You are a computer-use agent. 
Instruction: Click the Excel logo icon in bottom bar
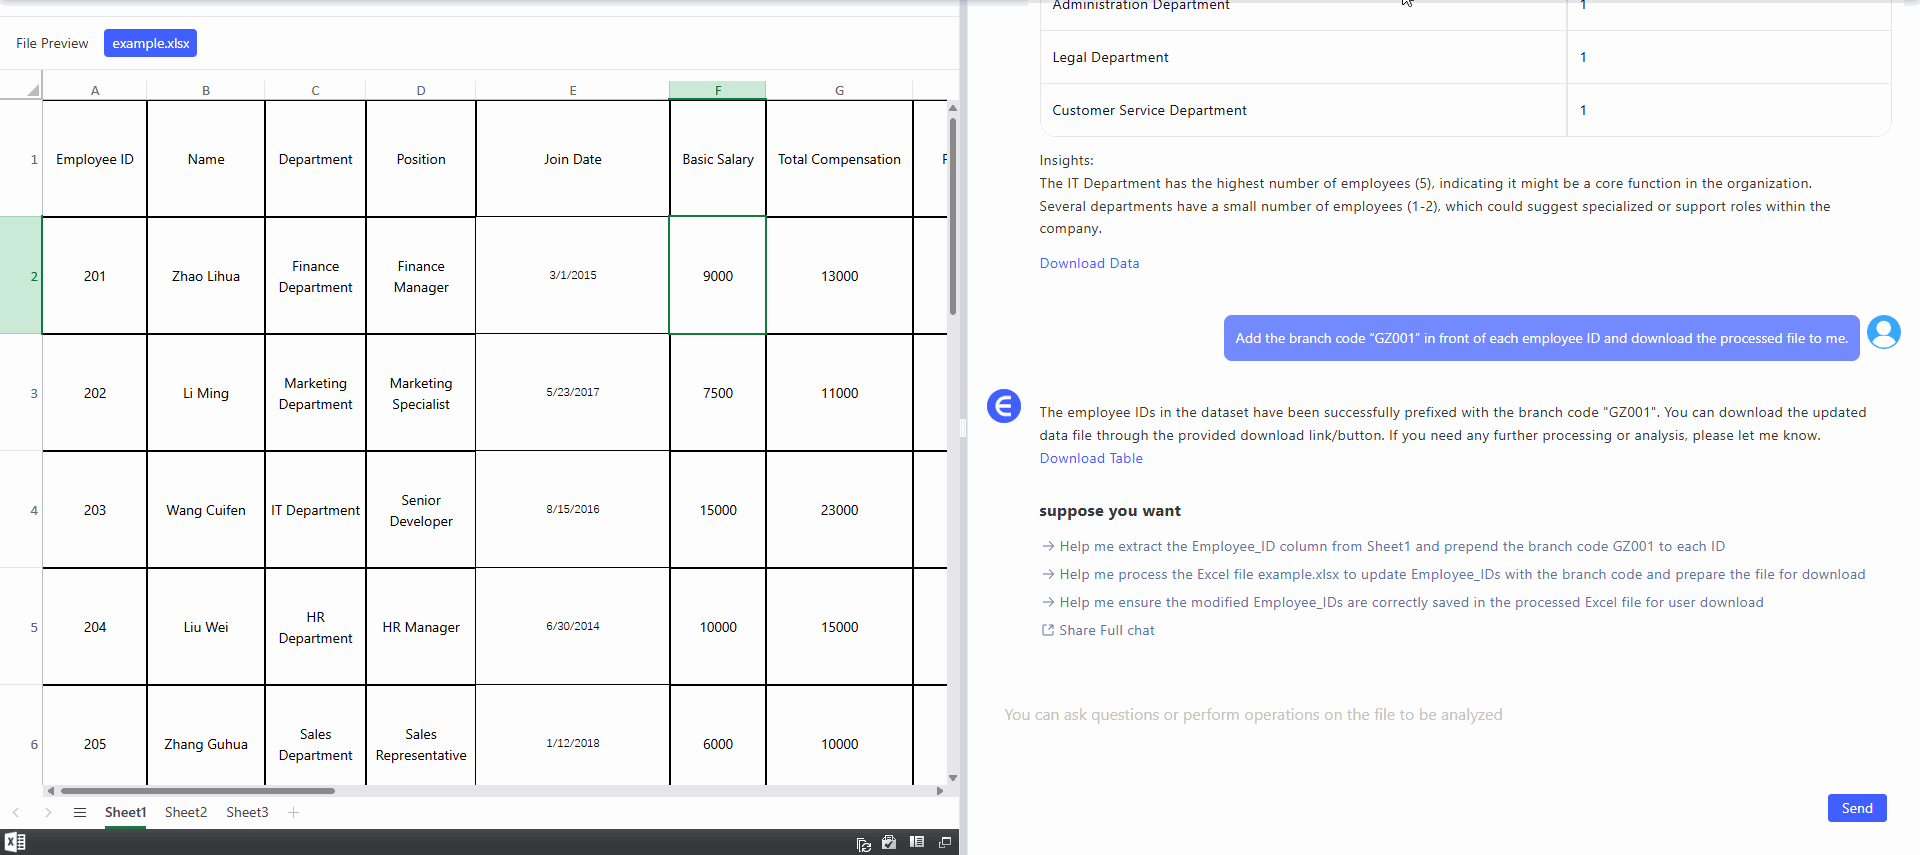[x=15, y=842]
